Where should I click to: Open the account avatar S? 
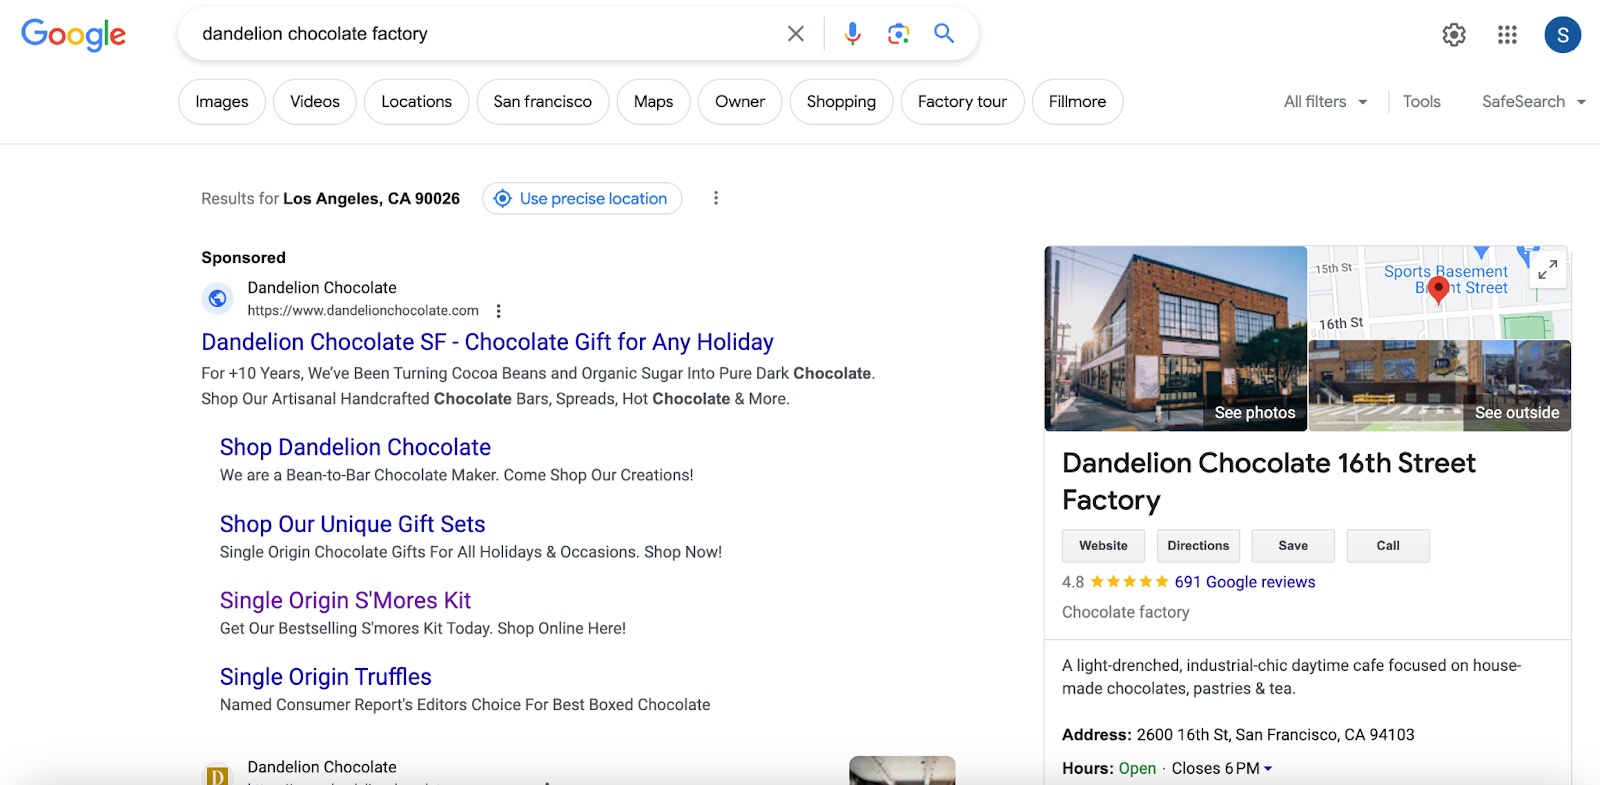(1562, 35)
